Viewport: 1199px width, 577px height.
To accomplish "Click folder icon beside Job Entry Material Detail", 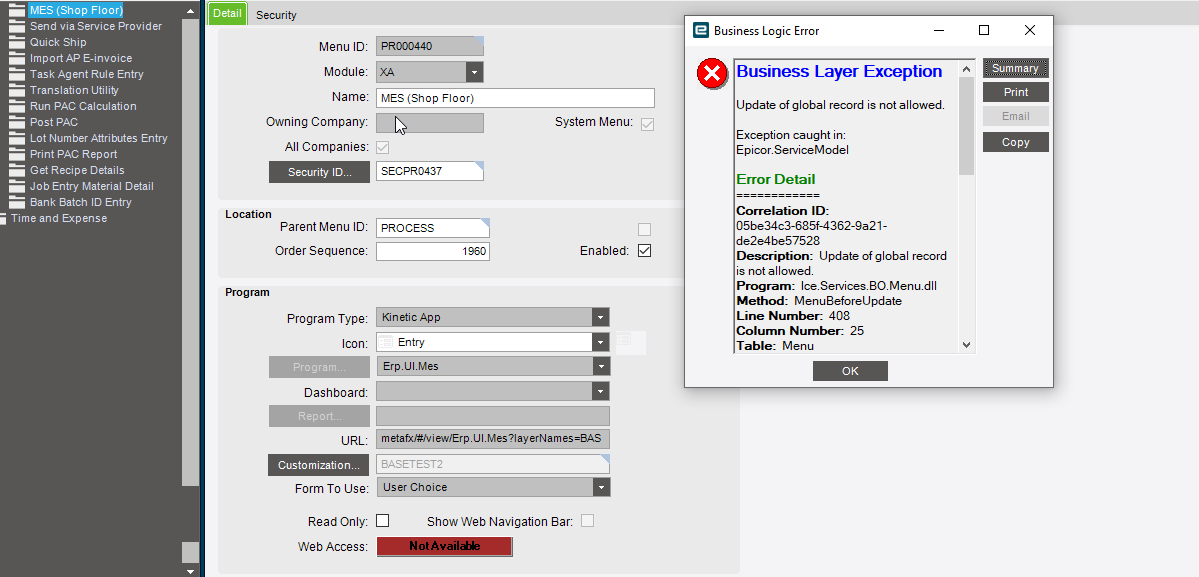I will point(17,186).
